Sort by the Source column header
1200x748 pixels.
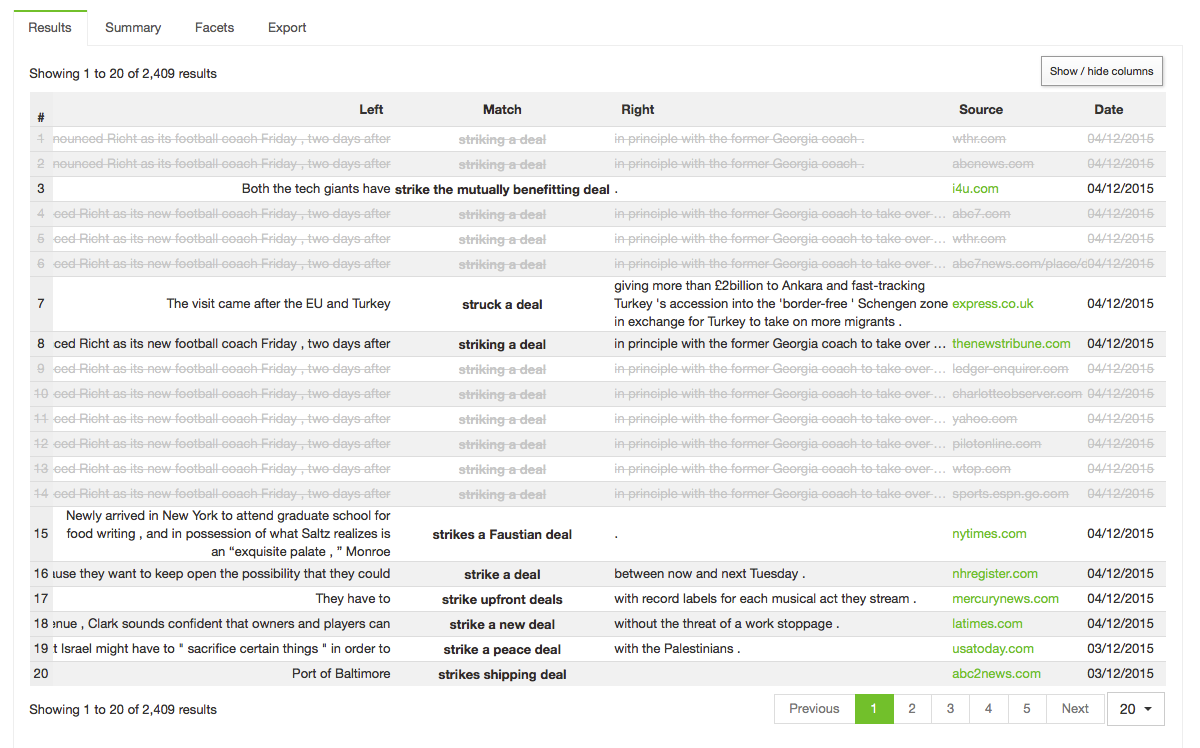pos(980,110)
